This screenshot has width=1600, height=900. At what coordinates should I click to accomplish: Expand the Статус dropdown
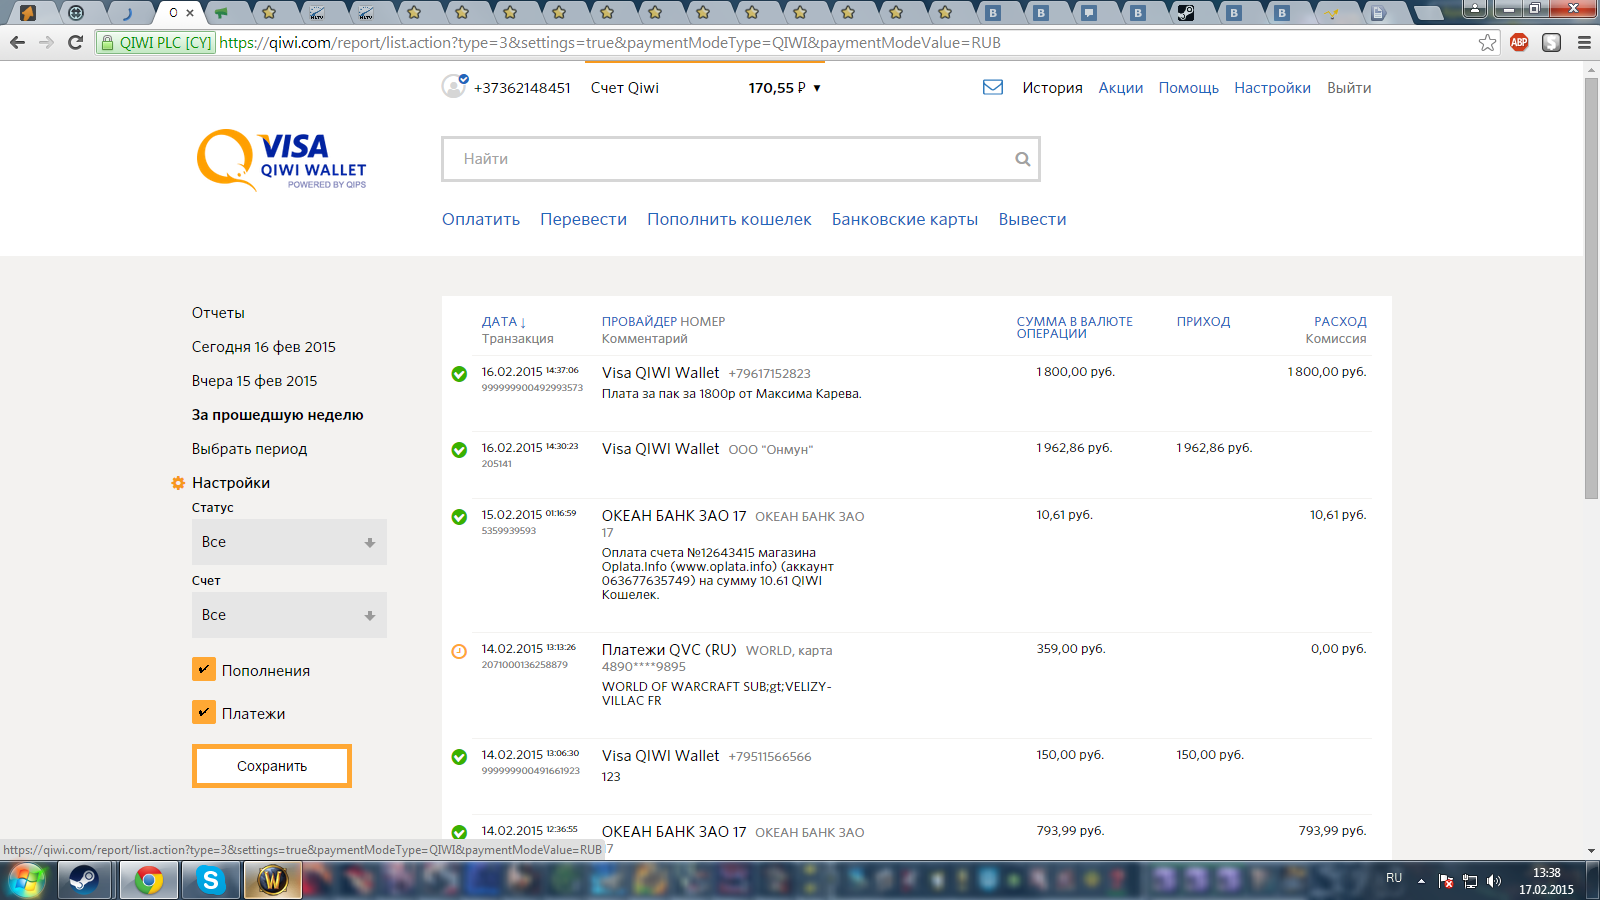pyautogui.click(x=289, y=542)
